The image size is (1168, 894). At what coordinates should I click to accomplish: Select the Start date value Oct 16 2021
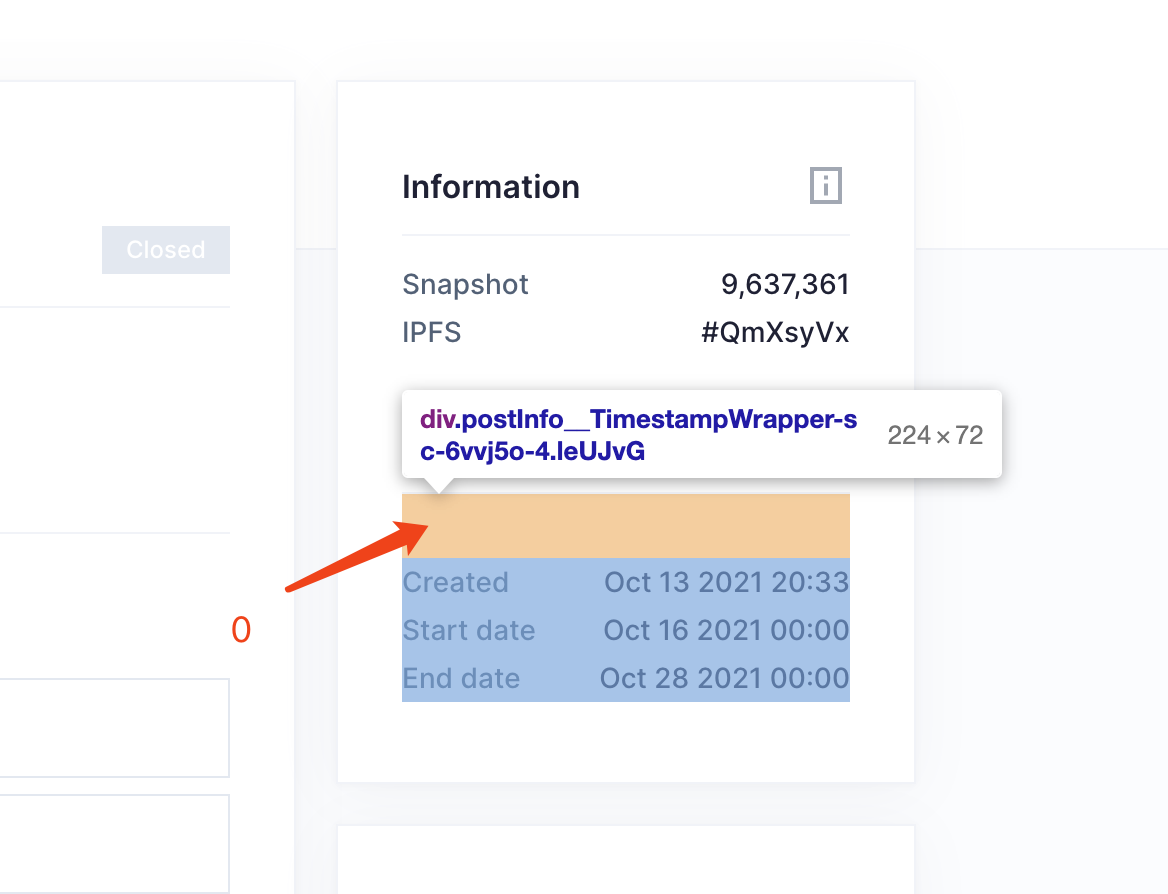click(725, 630)
